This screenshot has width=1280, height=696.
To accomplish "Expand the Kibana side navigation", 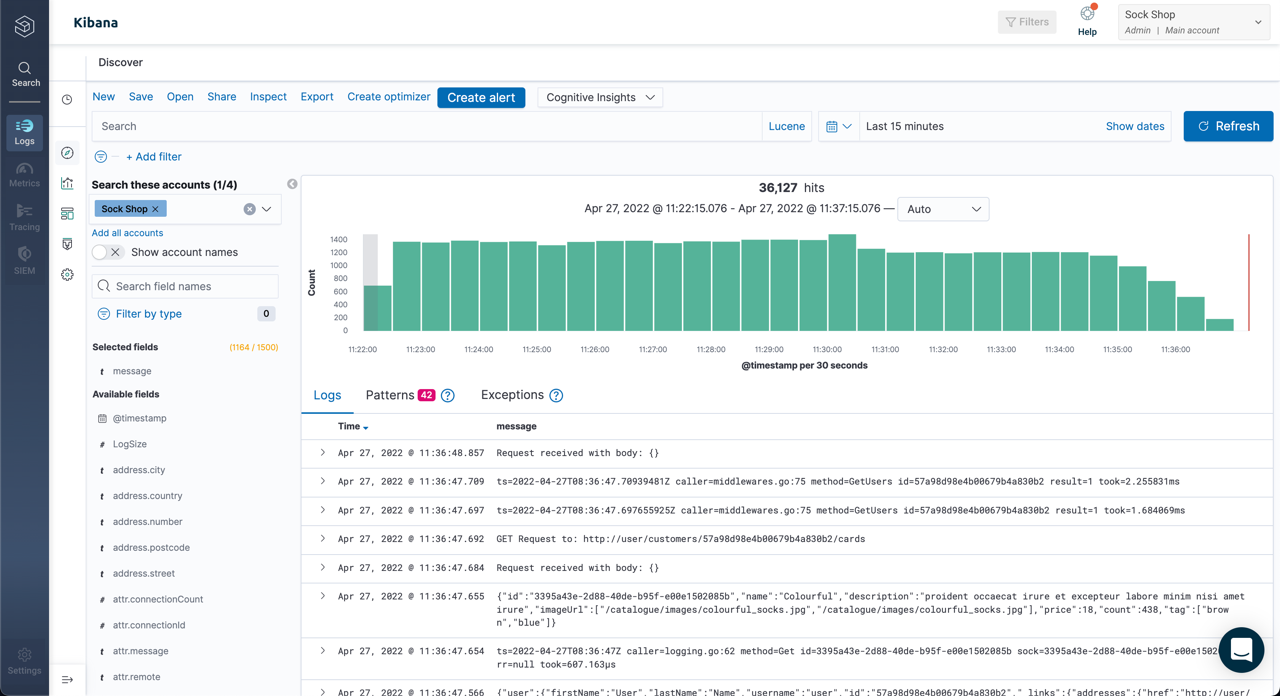I will (x=67, y=680).
